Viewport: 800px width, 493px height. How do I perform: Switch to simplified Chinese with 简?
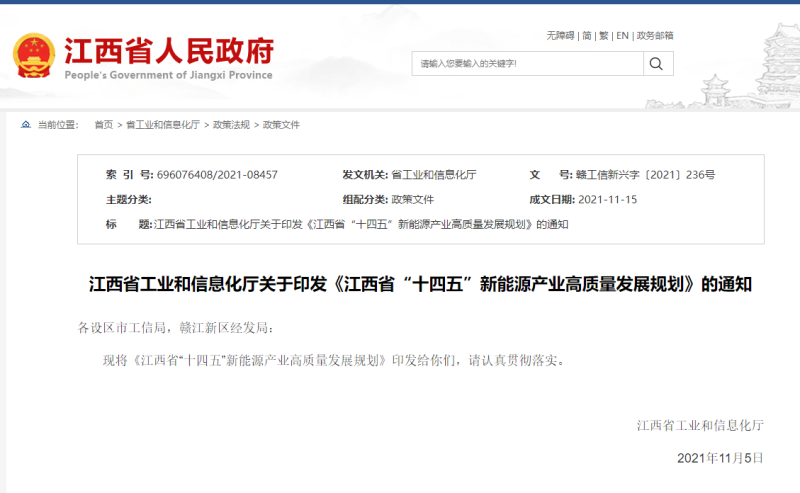587,35
